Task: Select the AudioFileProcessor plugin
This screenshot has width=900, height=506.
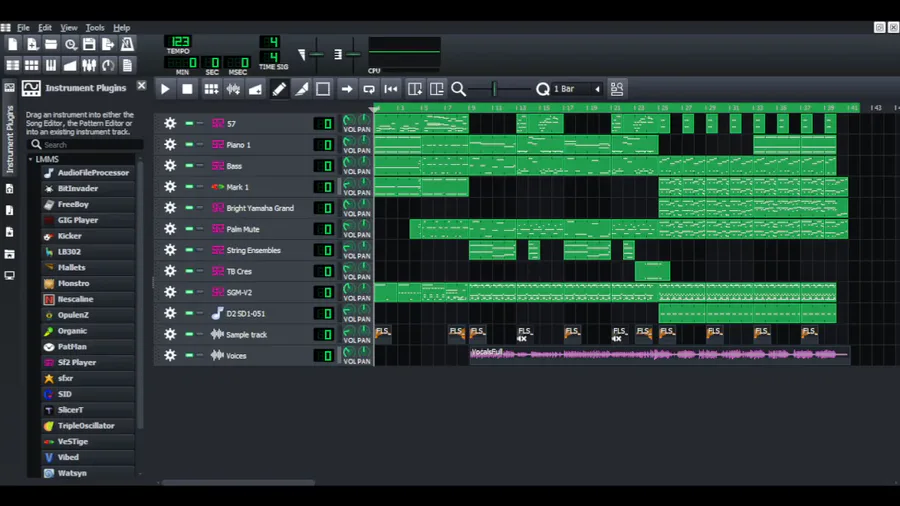Action: tap(88, 173)
